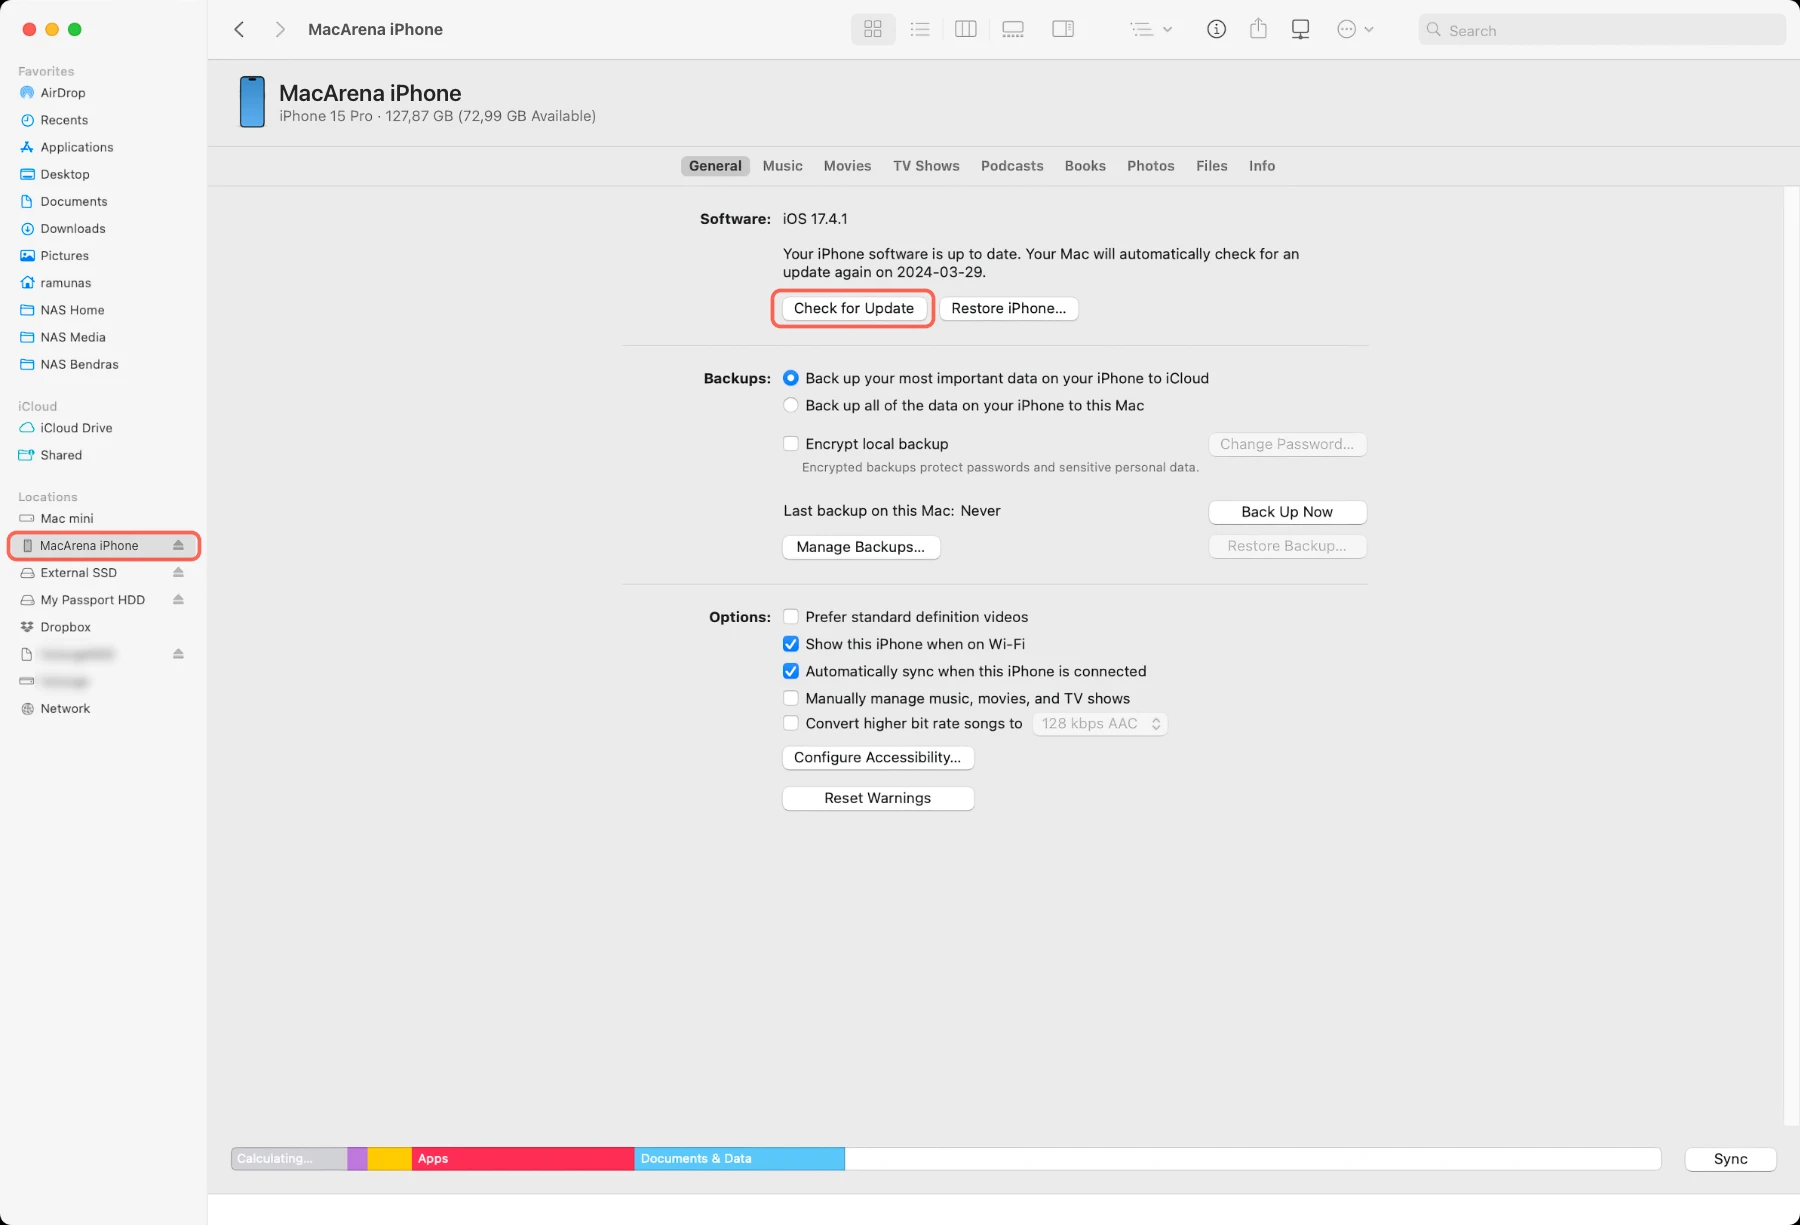Enable Encrypt local backup

(x=791, y=444)
